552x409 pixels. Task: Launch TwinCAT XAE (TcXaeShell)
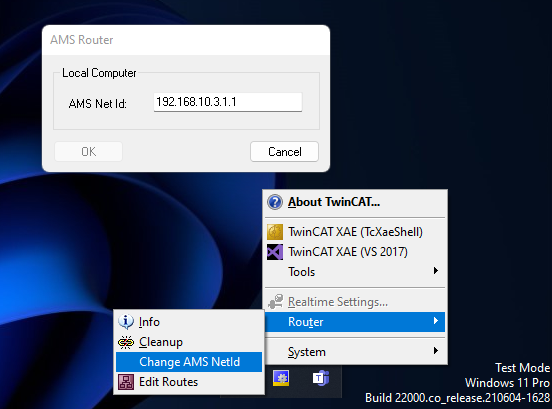click(x=355, y=232)
